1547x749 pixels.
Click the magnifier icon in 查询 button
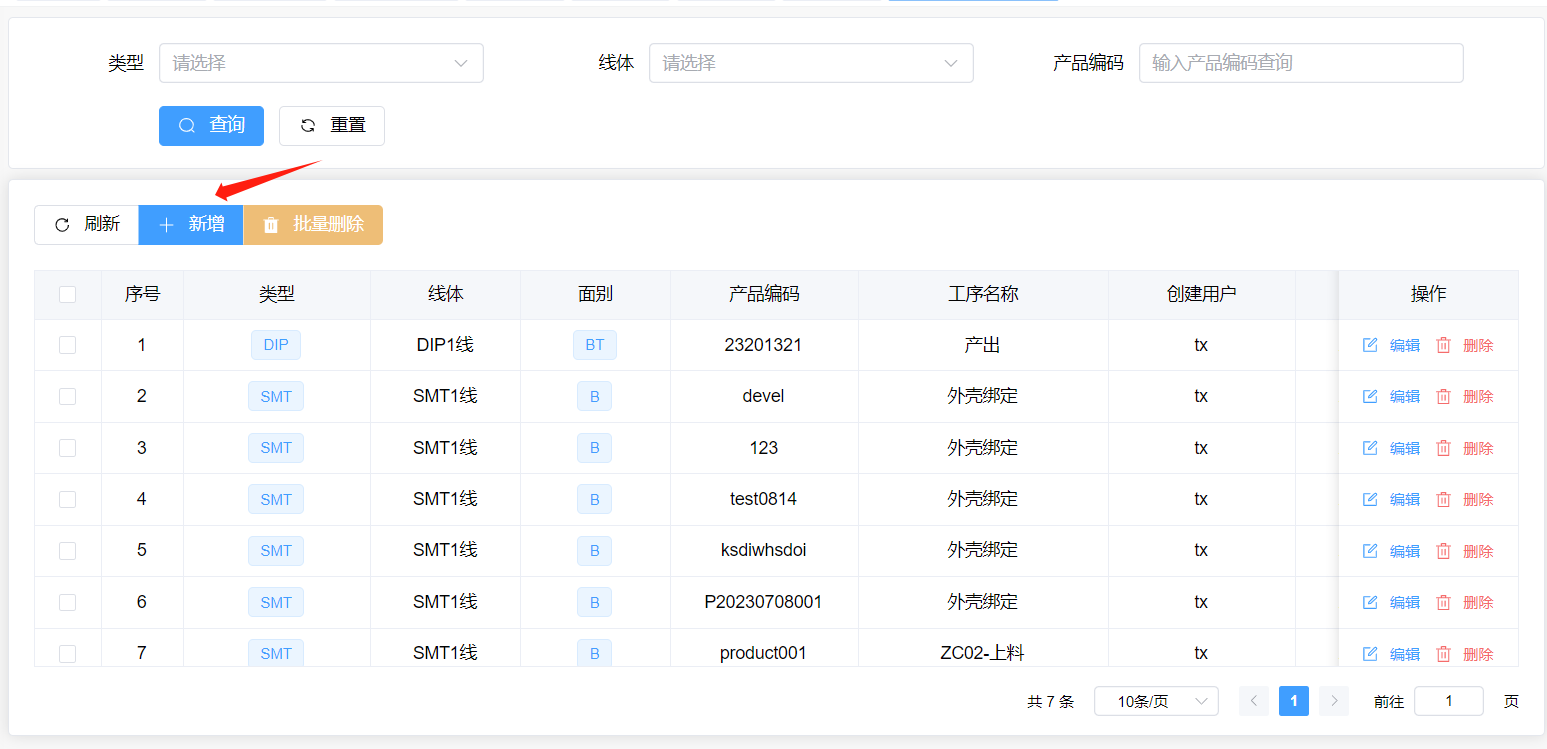point(187,126)
